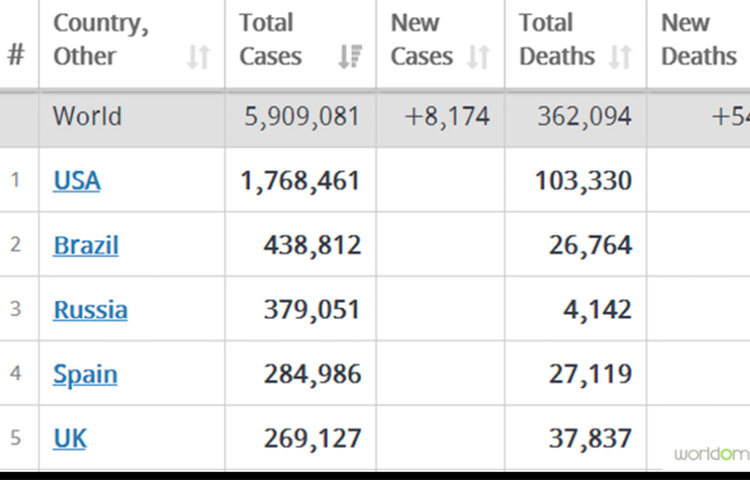Click the New Deaths column header
This screenshot has width=750, height=480.
699,40
